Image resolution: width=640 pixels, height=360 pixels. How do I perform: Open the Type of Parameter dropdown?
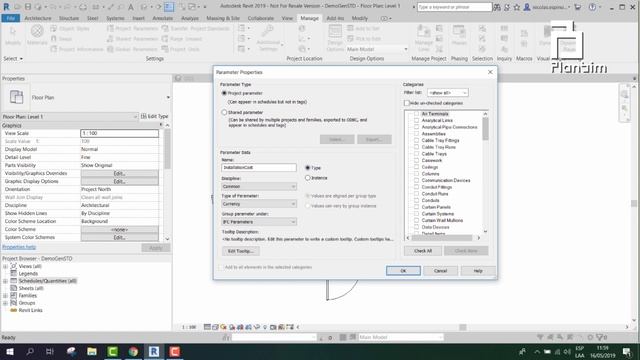point(259,204)
